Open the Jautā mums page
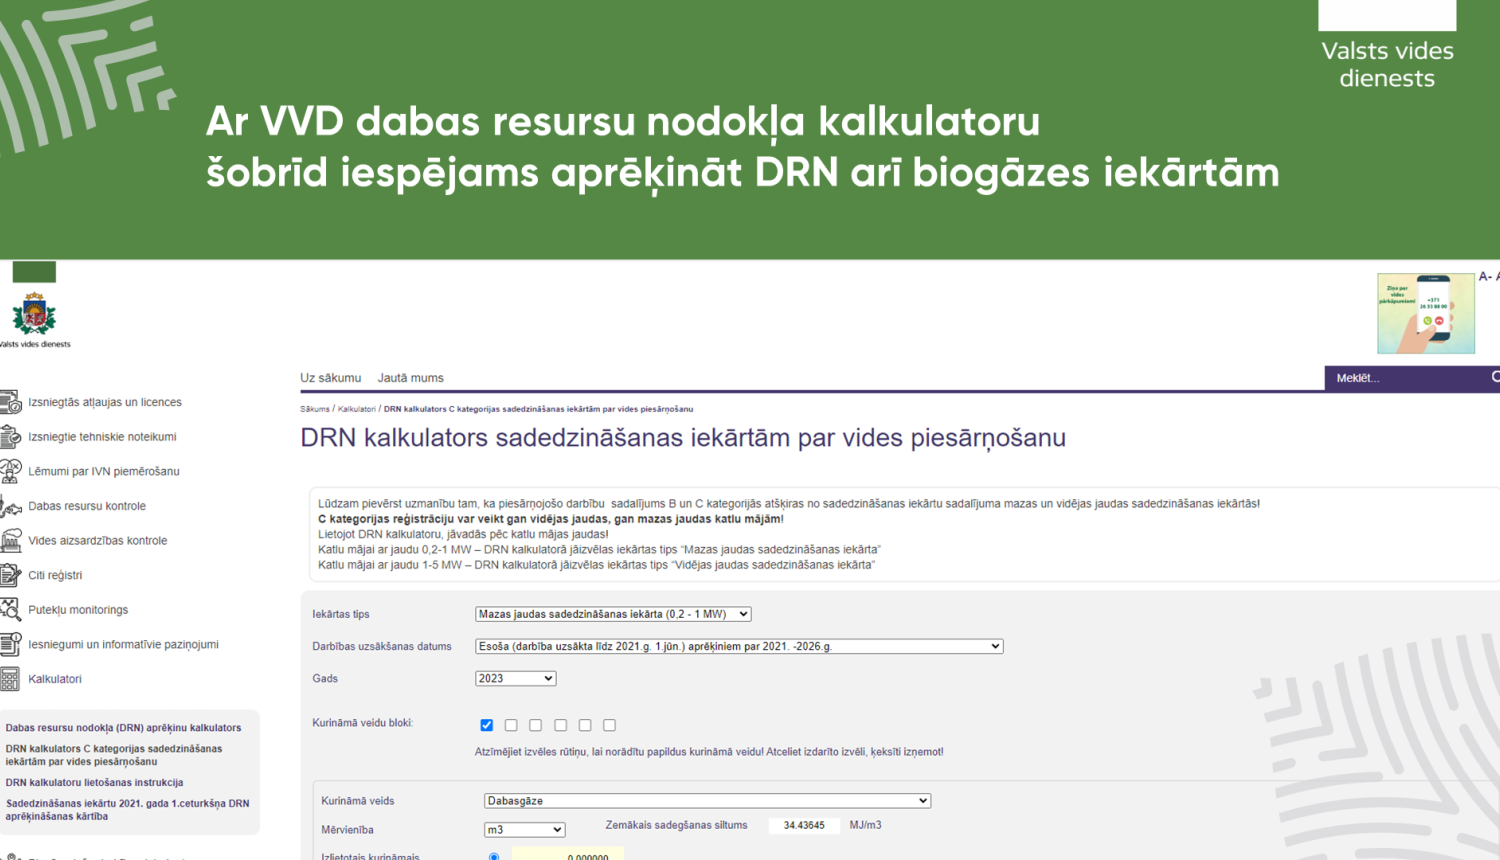Screen dimensions: 1500x860 click(410, 377)
